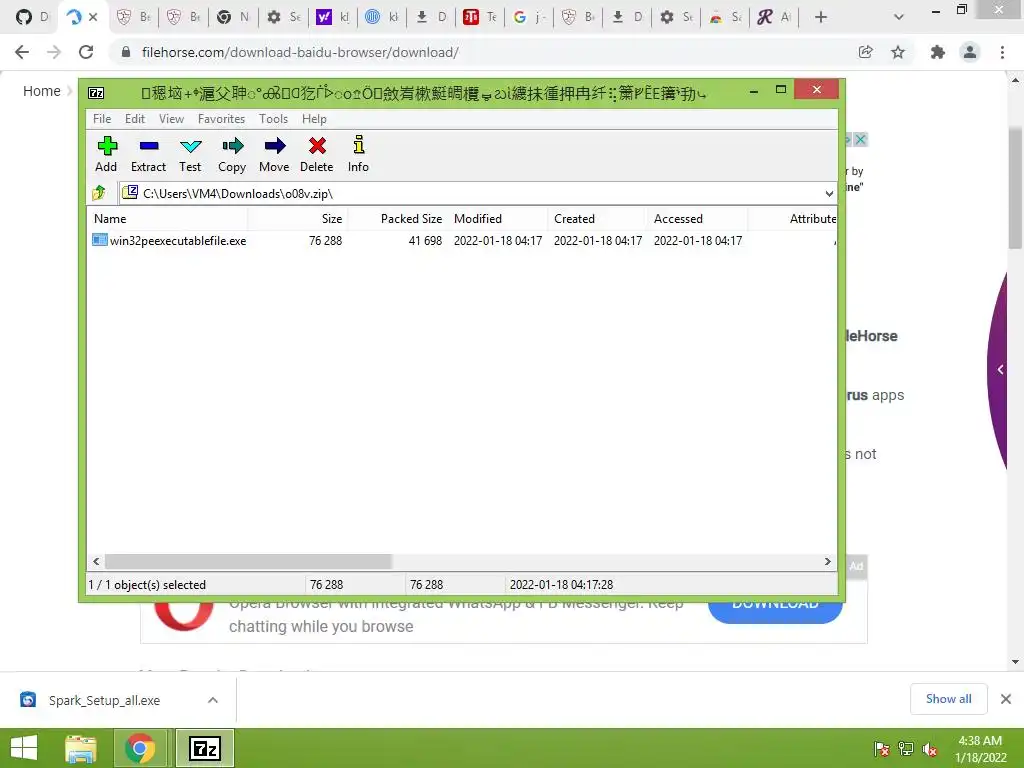The width and height of the screenshot is (1024, 768).
Task: Expand Spark_Setup_all.exe download options chevron
Action: (213, 700)
